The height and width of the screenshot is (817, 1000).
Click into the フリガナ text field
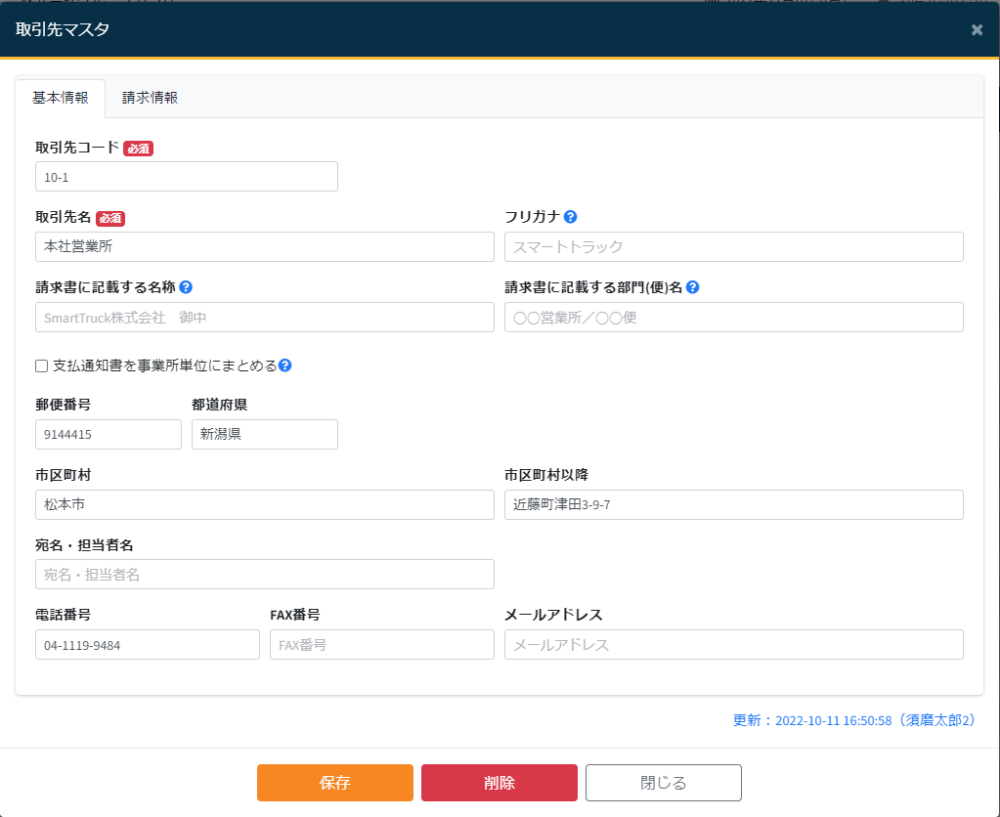pos(733,247)
